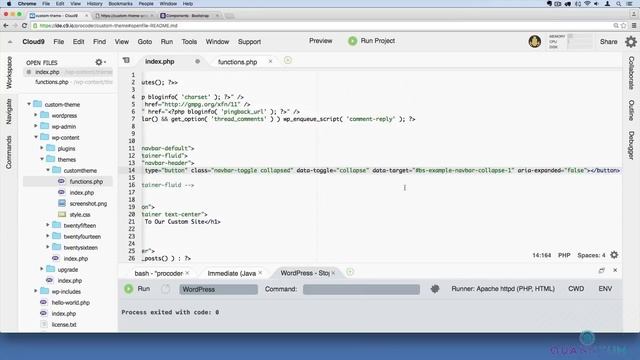Click the green Run Project icon
640x360 pixels.
click(x=352, y=41)
